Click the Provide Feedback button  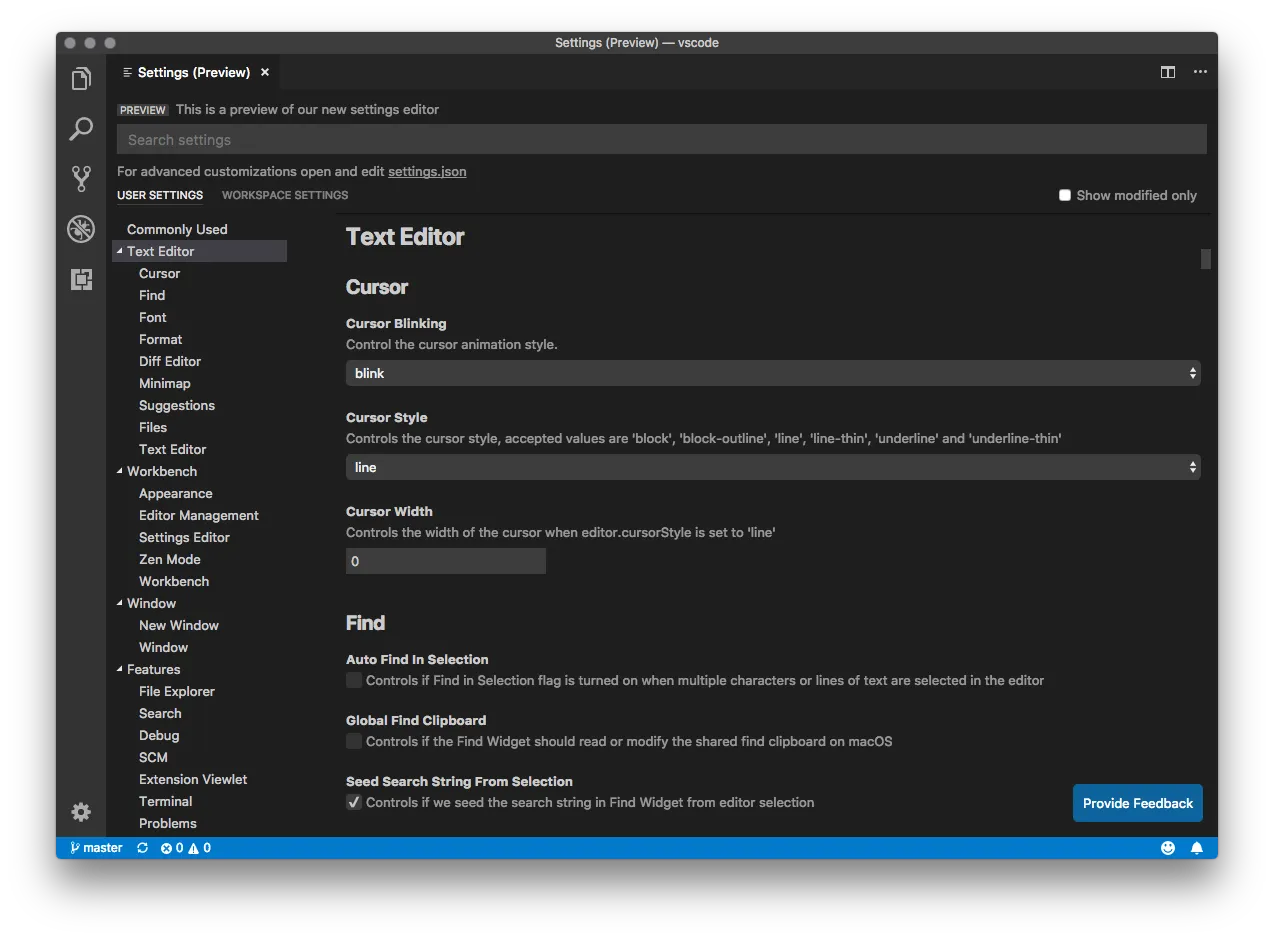tap(1137, 803)
